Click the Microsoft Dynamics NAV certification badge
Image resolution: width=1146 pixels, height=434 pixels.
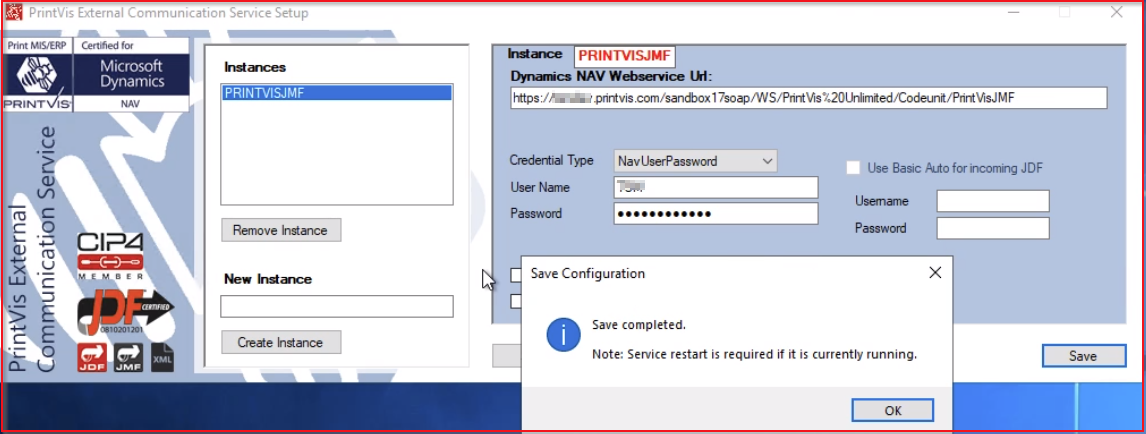pos(130,75)
